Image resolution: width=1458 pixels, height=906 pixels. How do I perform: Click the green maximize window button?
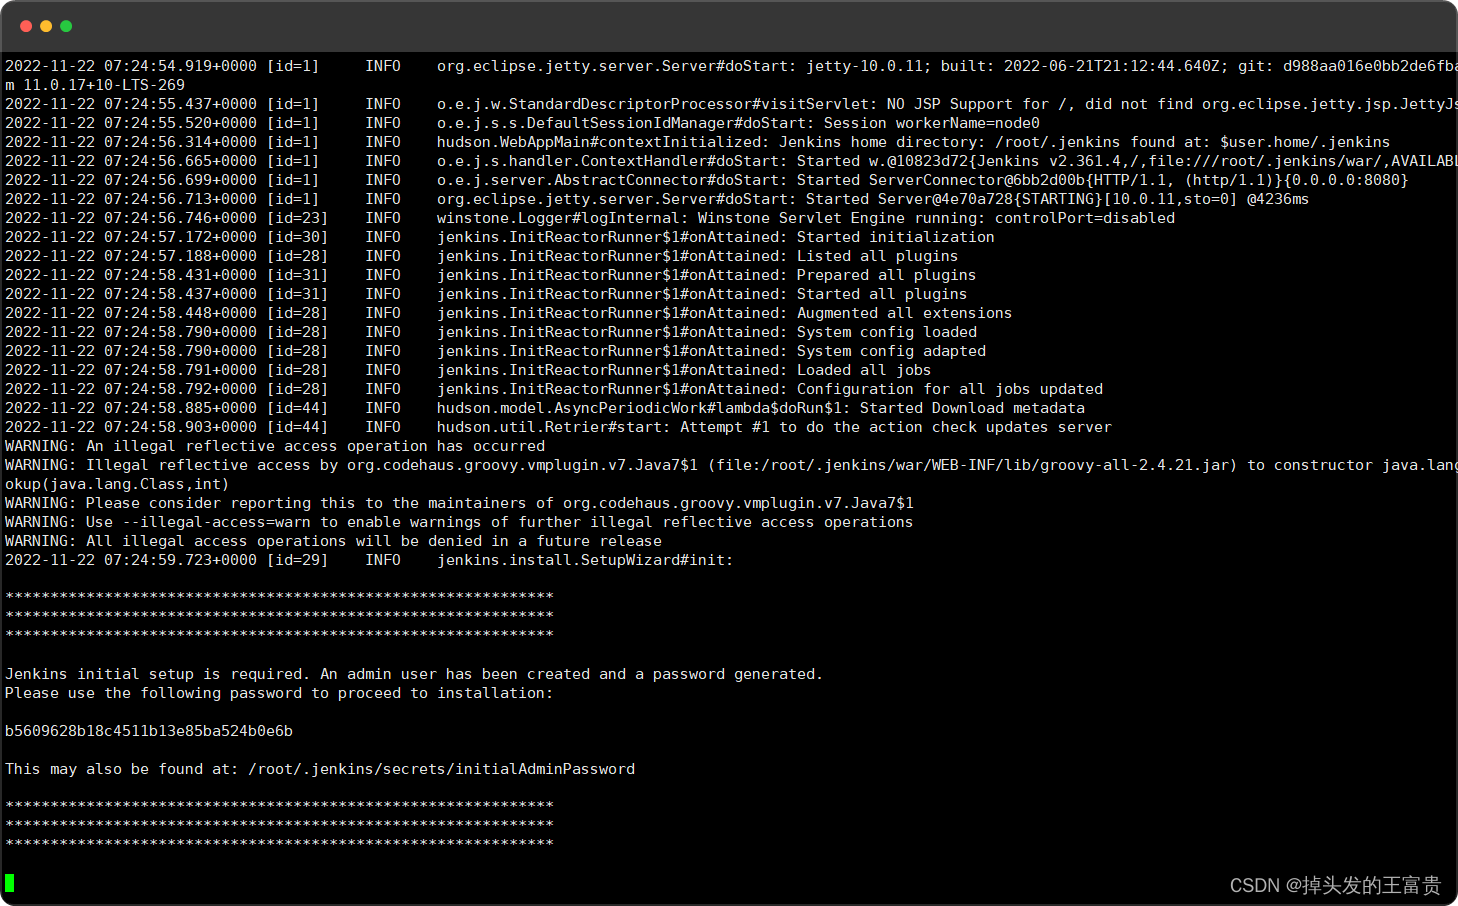pyautogui.click(x=66, y=26)
